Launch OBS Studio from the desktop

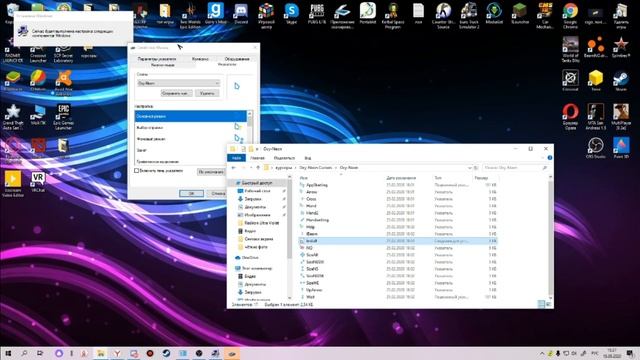[596, 148]
